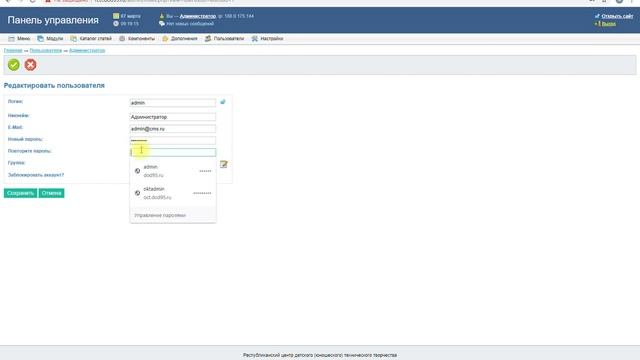
Task: Click the Администратор breadcrumb link
Action: (87, 50)
